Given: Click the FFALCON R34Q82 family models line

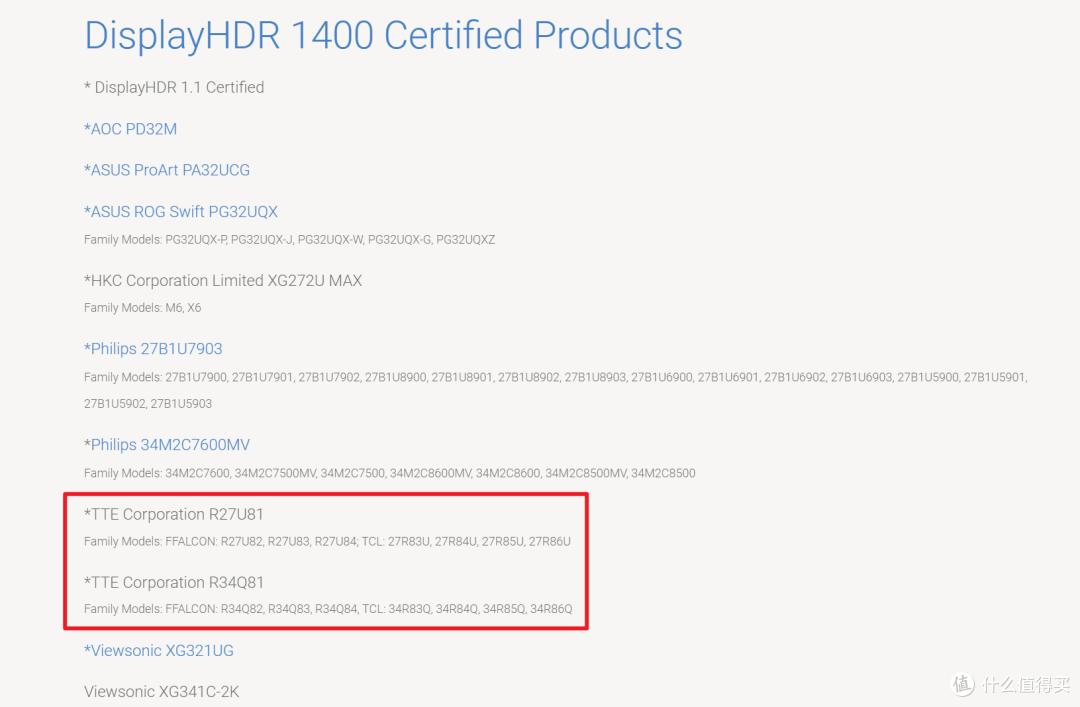Looking at the screenshot, I should point(328,609).
